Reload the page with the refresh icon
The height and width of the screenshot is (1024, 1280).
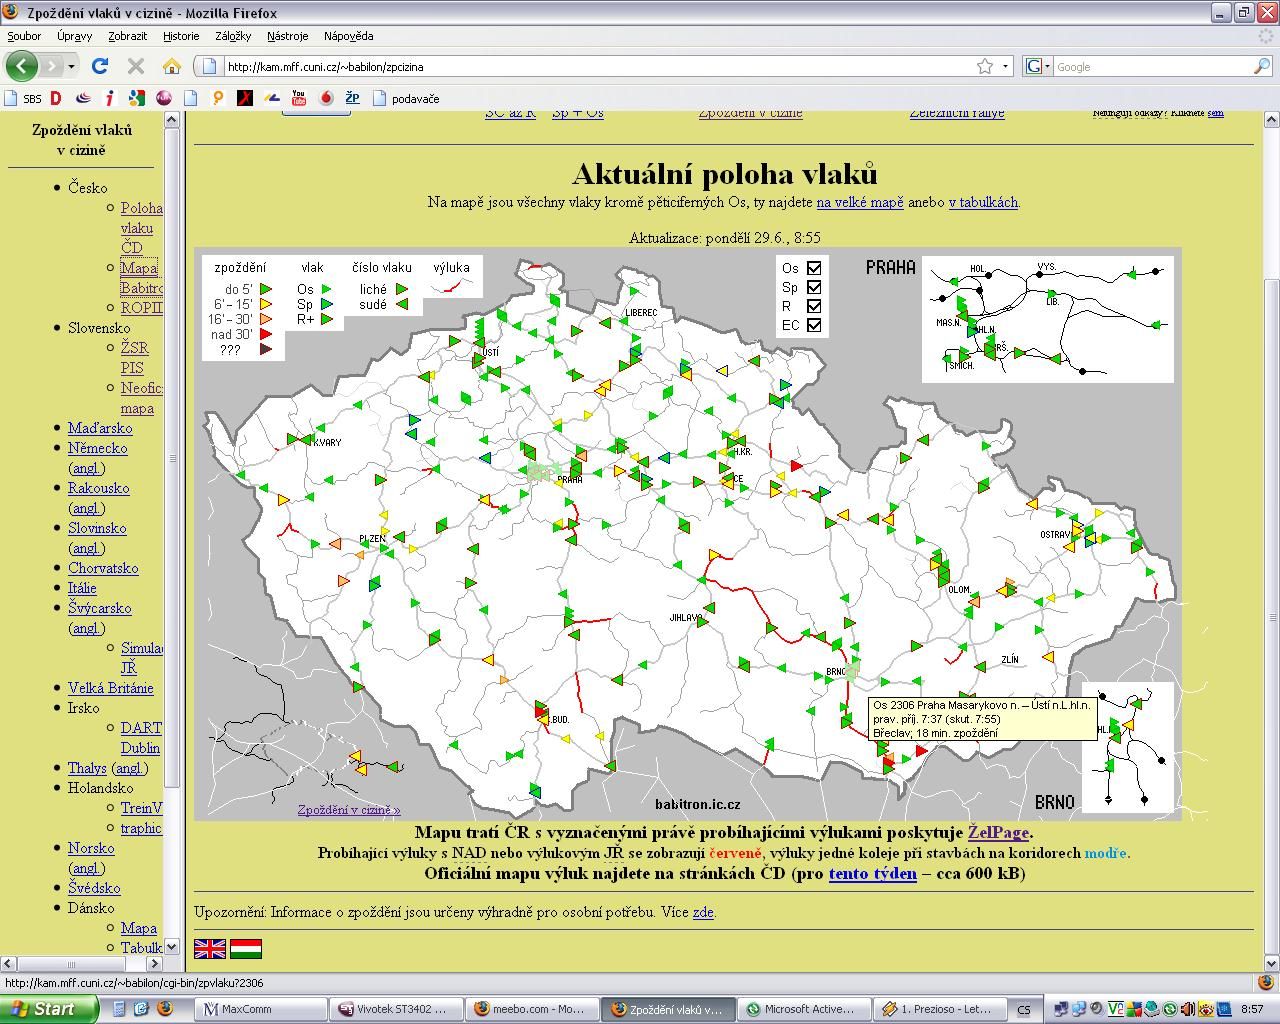pyautogui.click(x=99, y=66)
